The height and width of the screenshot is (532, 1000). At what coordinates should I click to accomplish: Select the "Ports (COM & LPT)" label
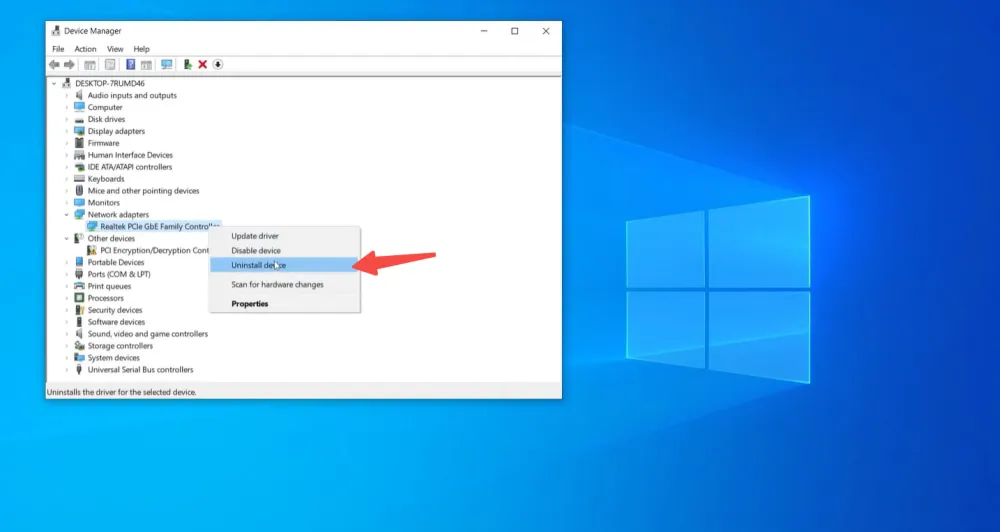coord(119,274)
